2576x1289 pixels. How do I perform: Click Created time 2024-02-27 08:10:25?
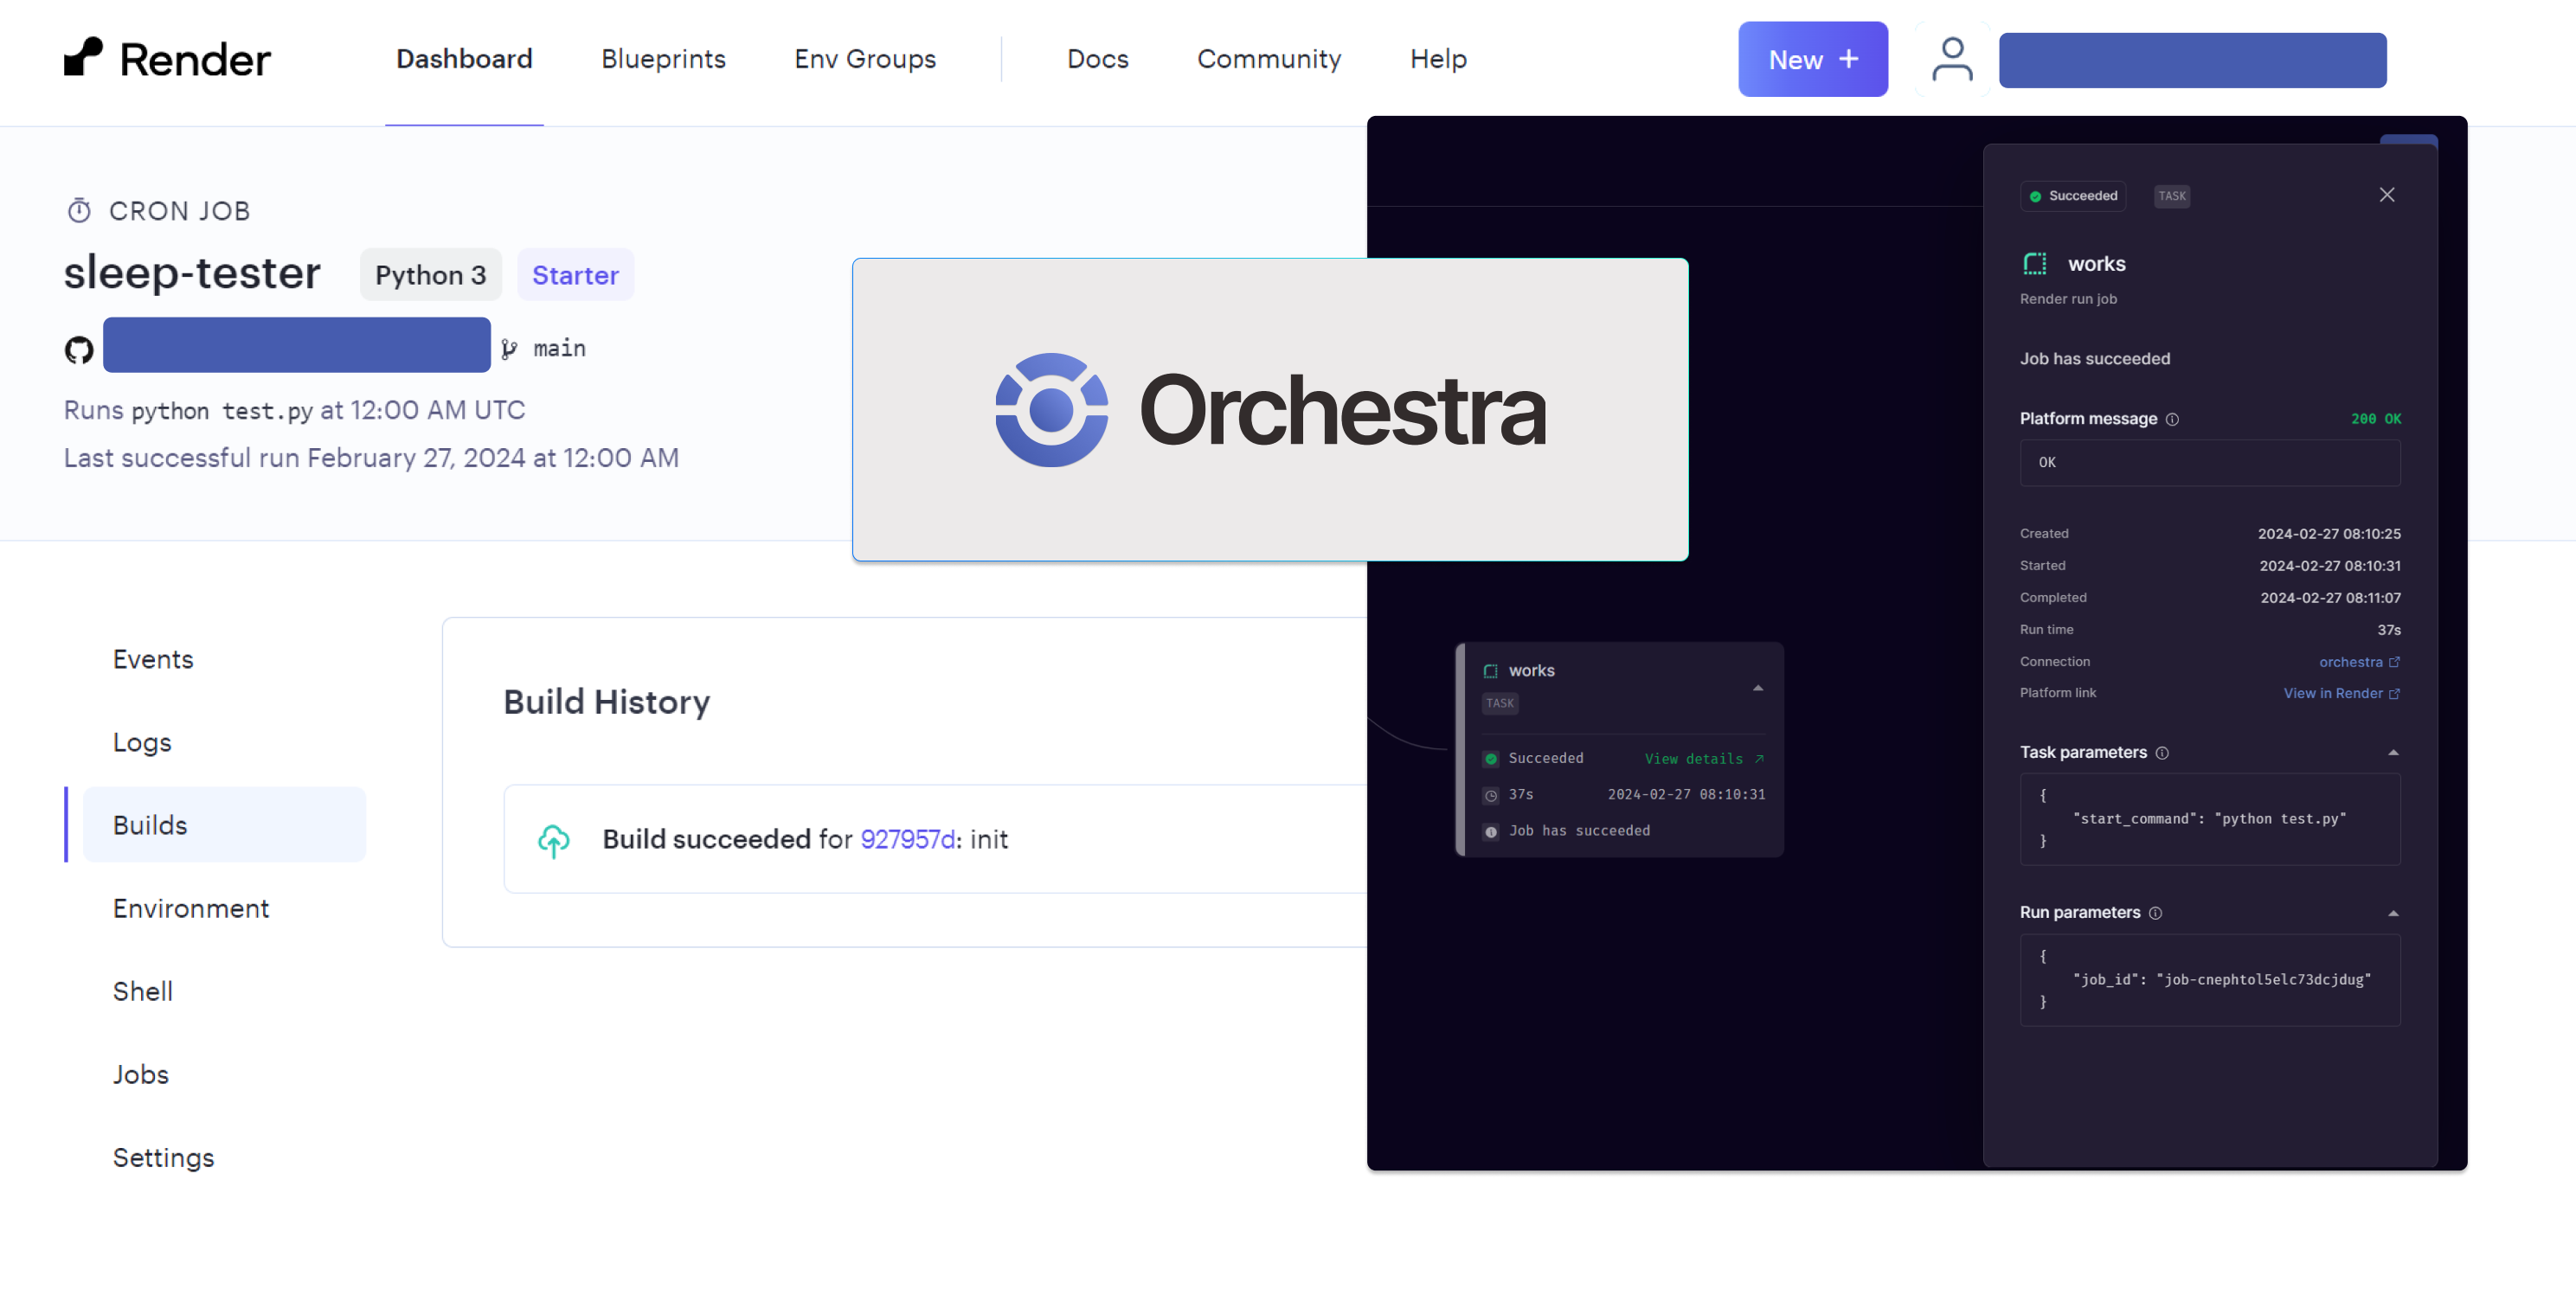pos(2329,534)
